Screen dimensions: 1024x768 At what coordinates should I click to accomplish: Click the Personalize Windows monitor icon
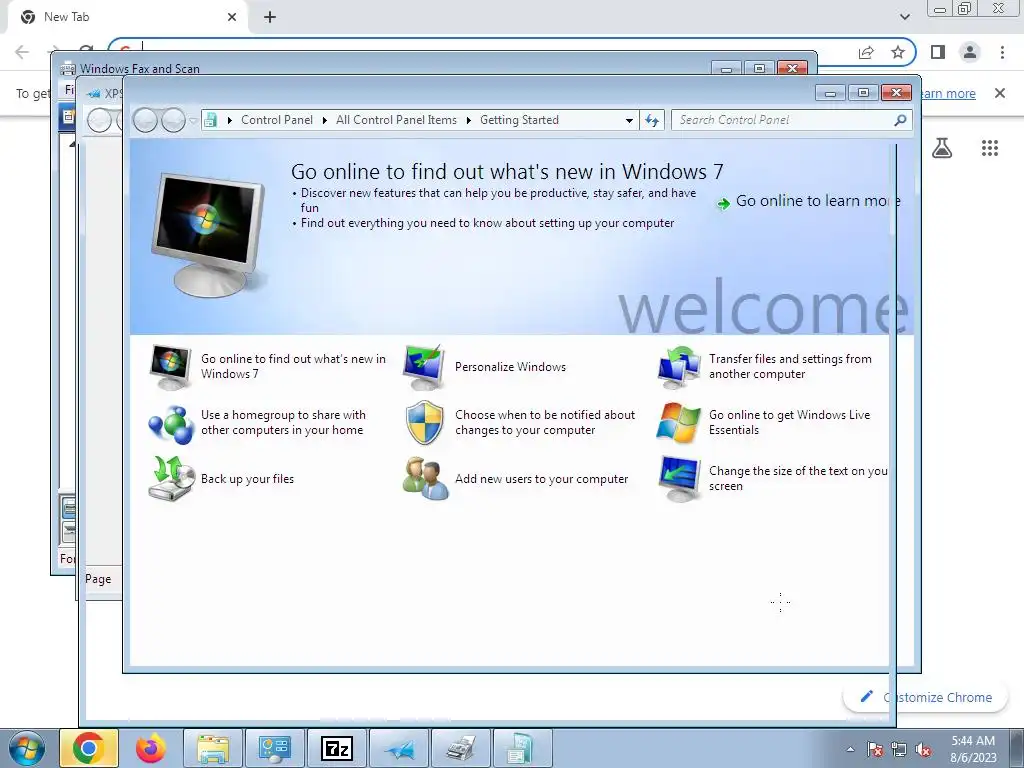coord(424,366)
